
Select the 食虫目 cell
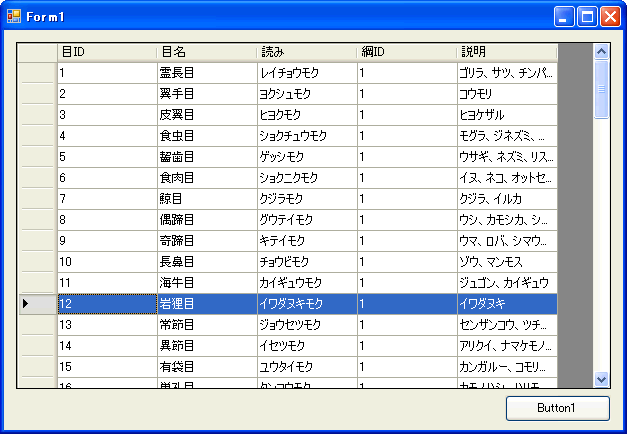click(x=207, y=136)
